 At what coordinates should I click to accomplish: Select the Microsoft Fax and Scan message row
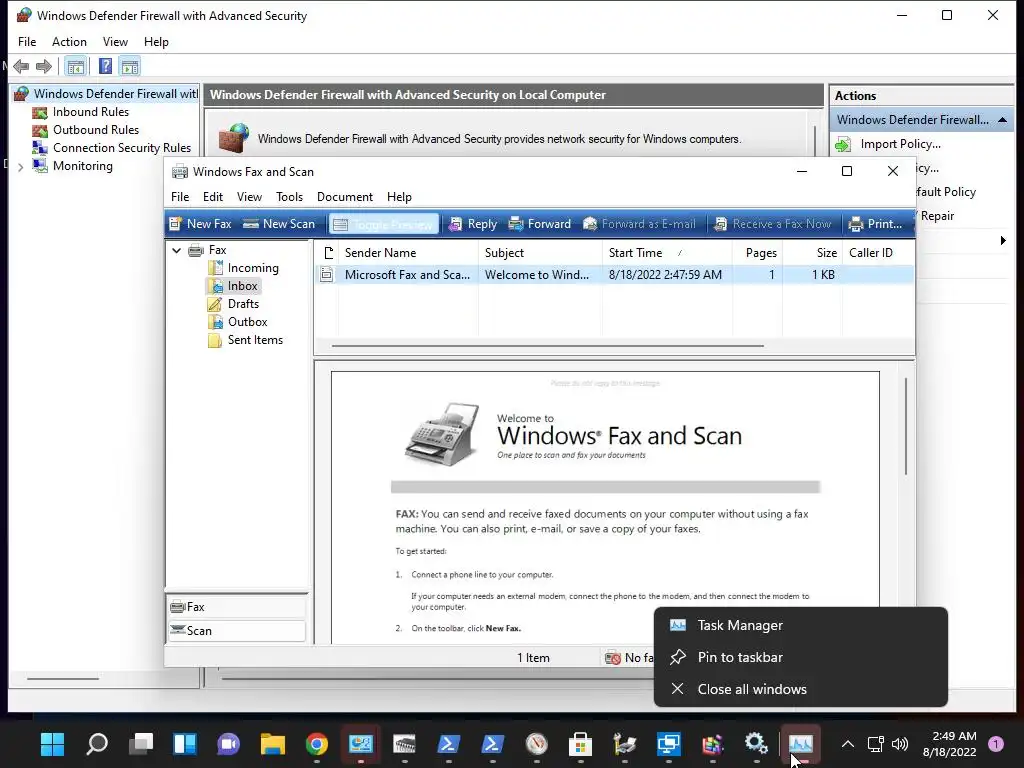point(614,275)
